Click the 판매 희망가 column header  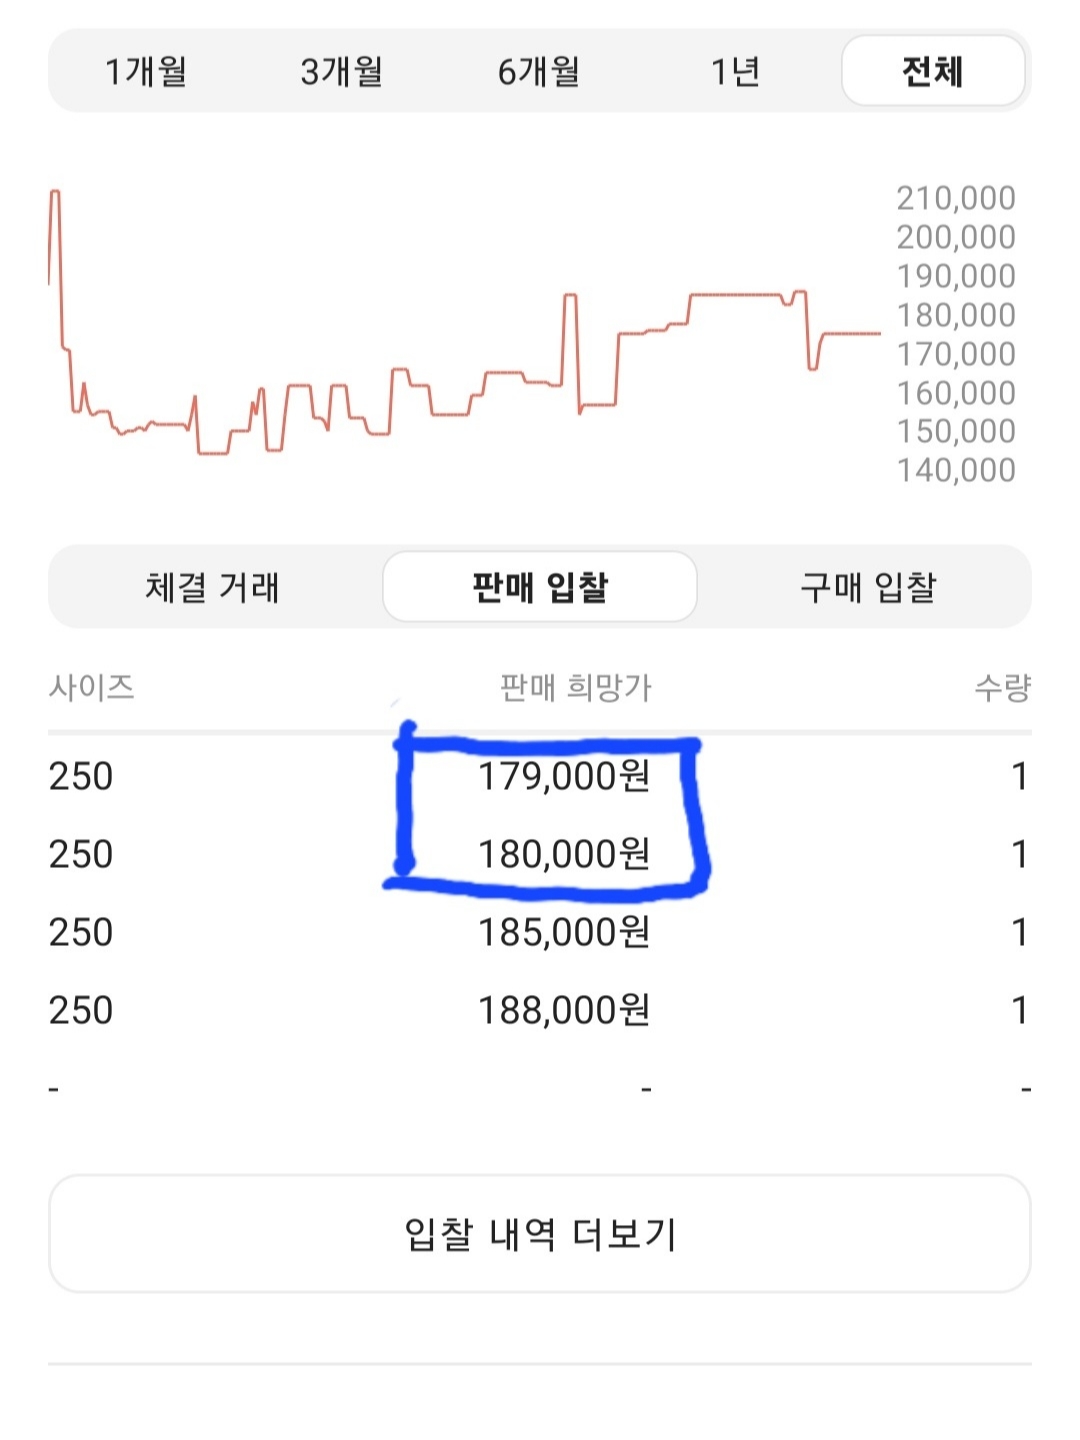[575, 687]
